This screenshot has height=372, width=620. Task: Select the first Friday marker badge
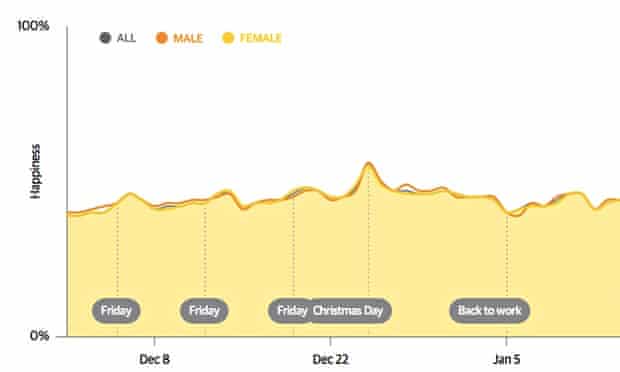116,311
